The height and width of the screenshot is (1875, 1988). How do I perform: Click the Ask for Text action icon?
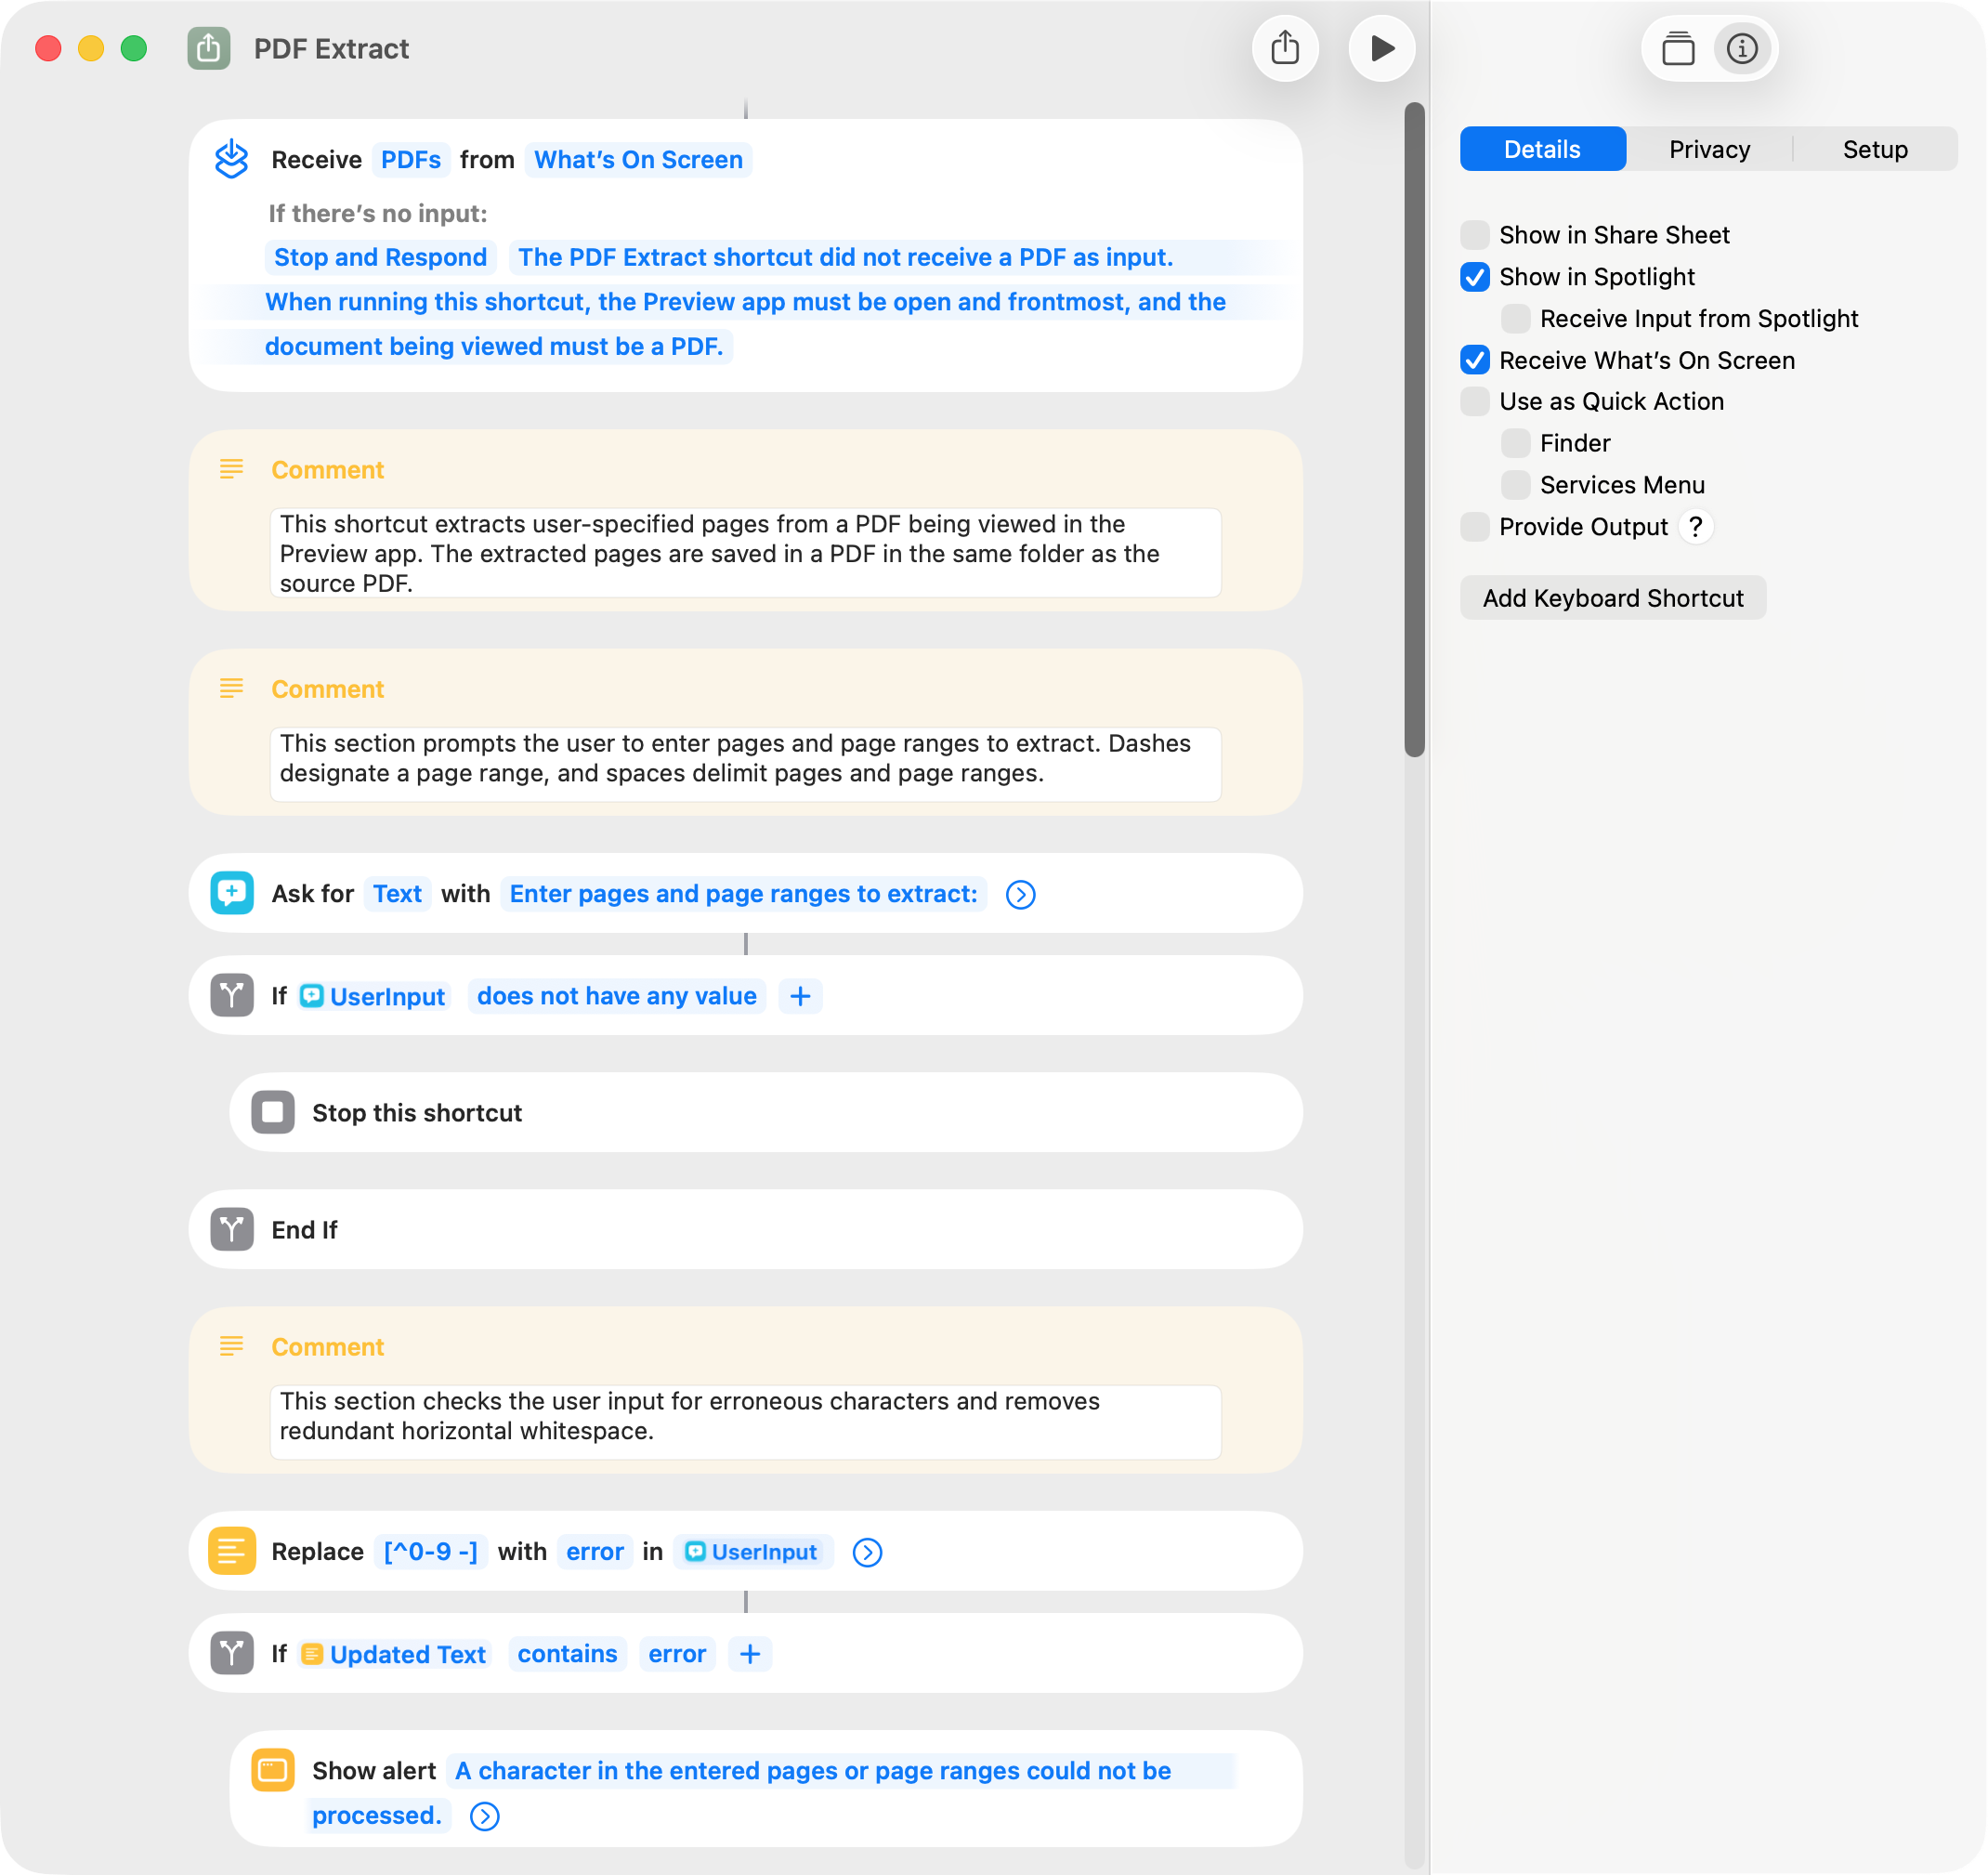tap(232, 893)
